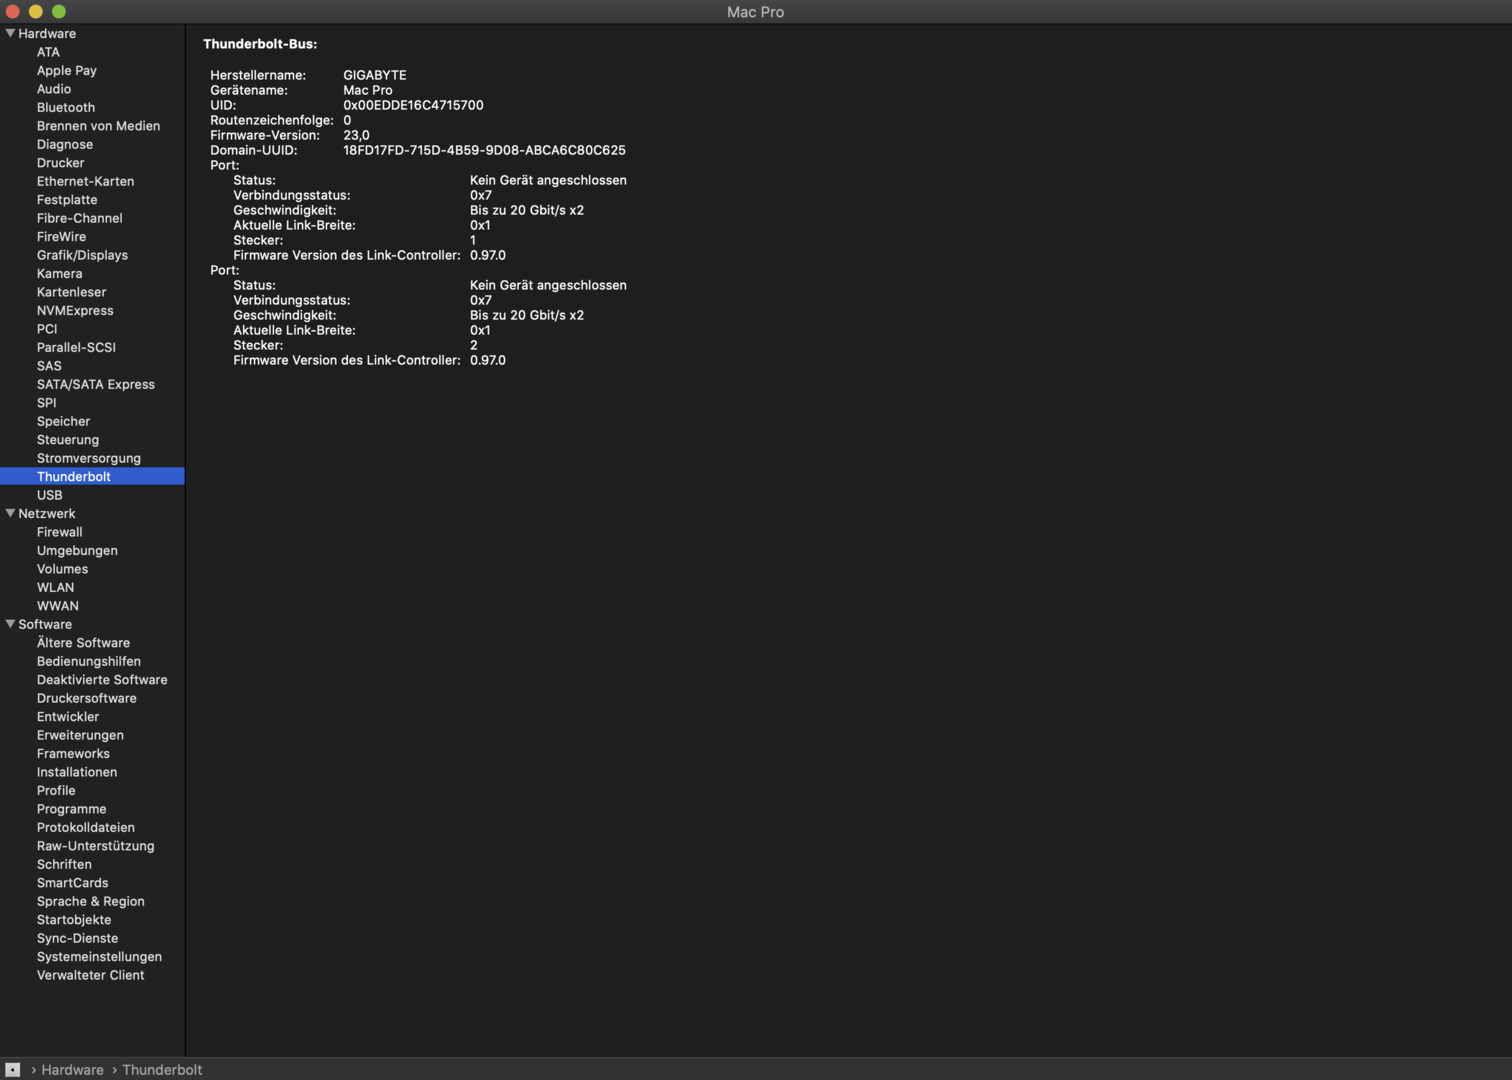Select Drucker in the sidebar
1512x1080 pixels.
(61, 163)
